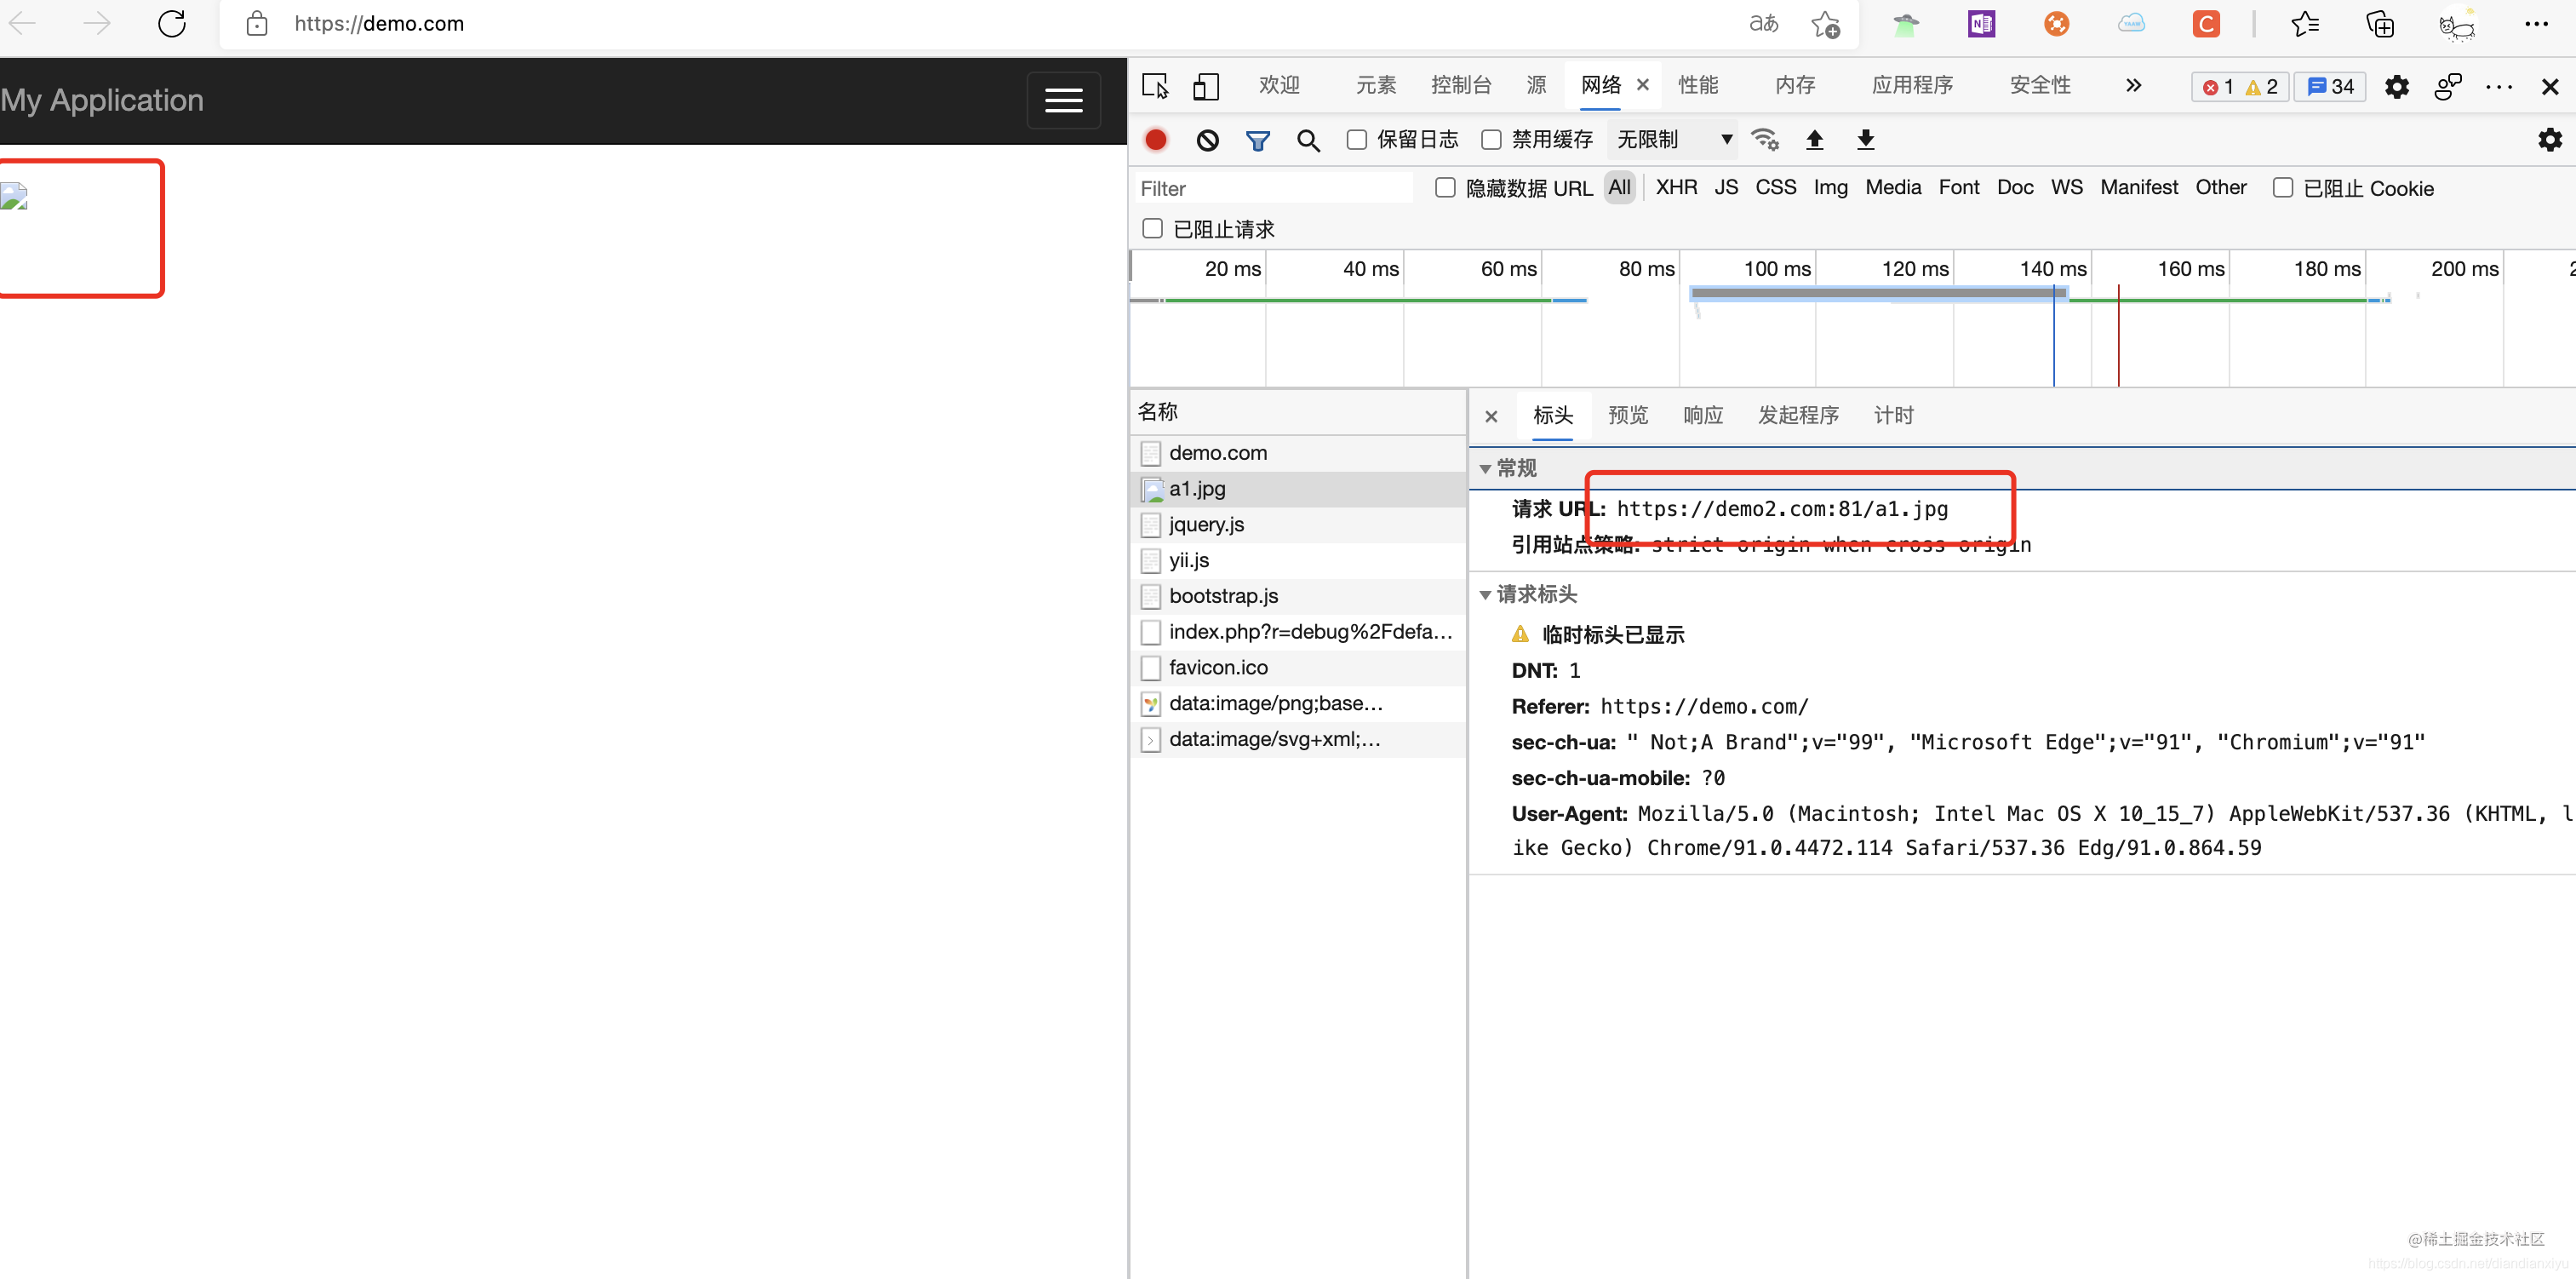This screenshot has width=2576, height=1279.
Task: Clear the network log
Action: (x=1207, y=140)
